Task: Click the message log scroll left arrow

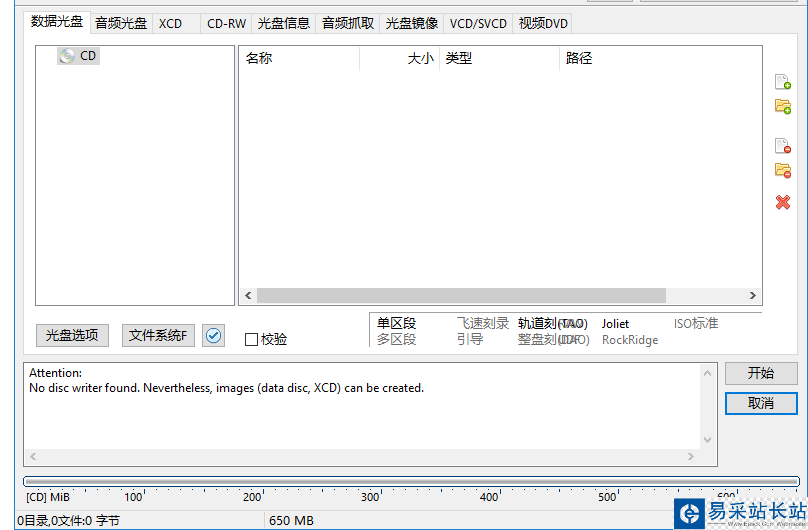Action: coord(33,456)
